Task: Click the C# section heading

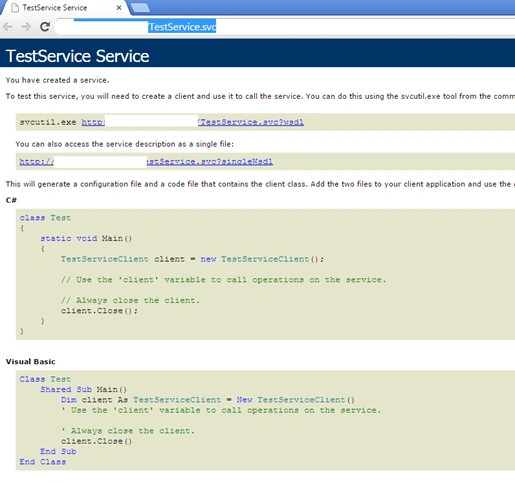Action: pos(11,200)
